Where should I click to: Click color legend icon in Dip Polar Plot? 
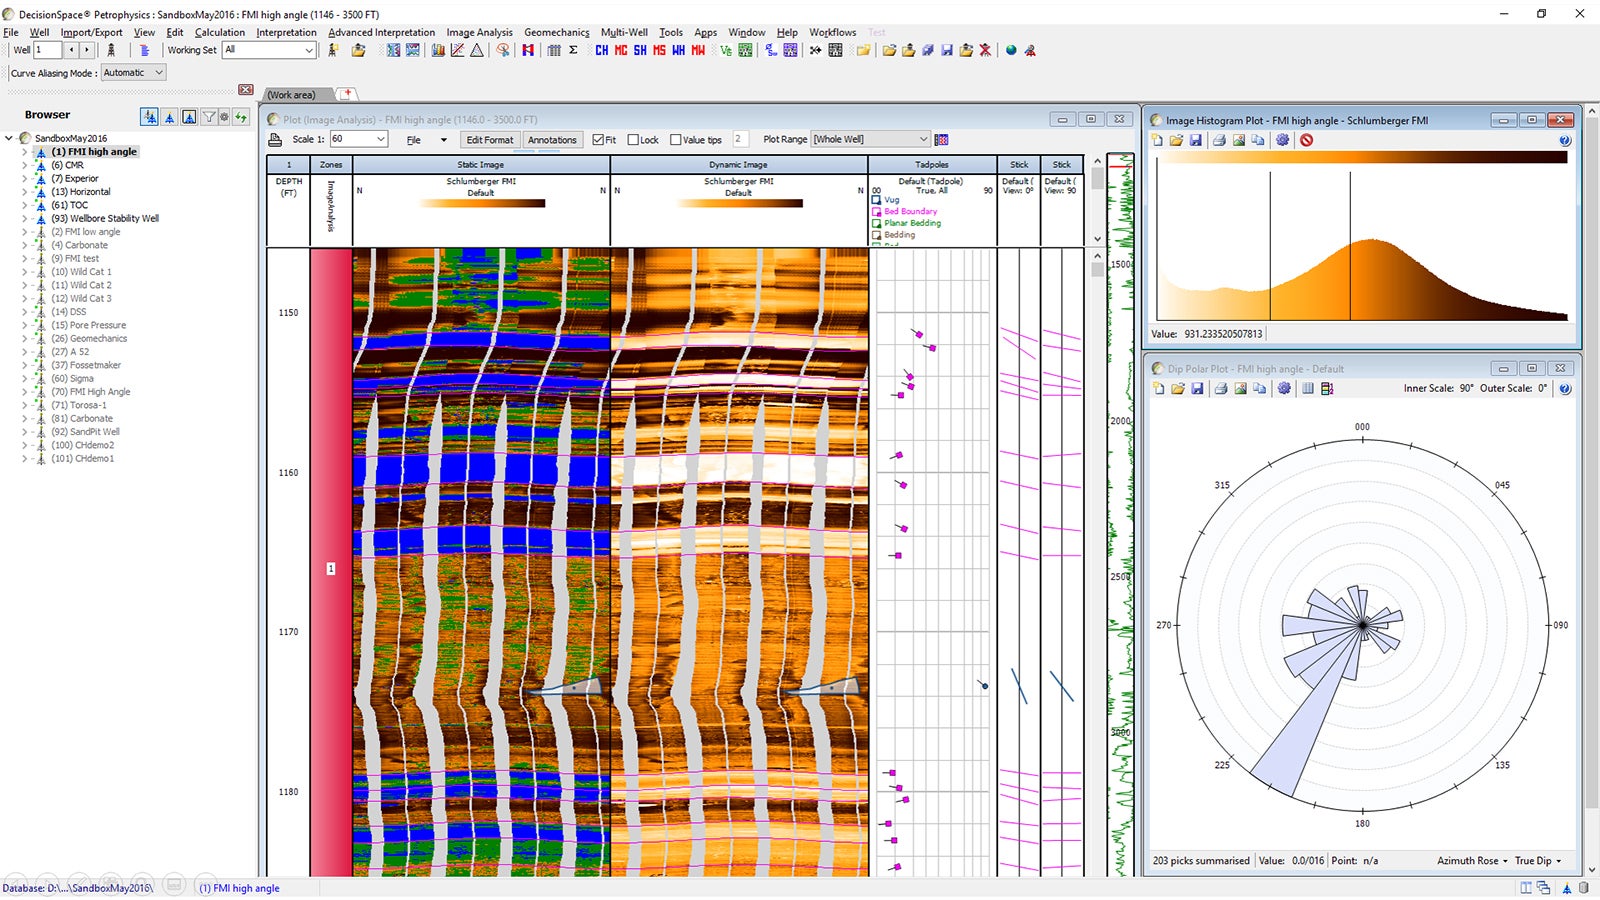(1327, 388)
